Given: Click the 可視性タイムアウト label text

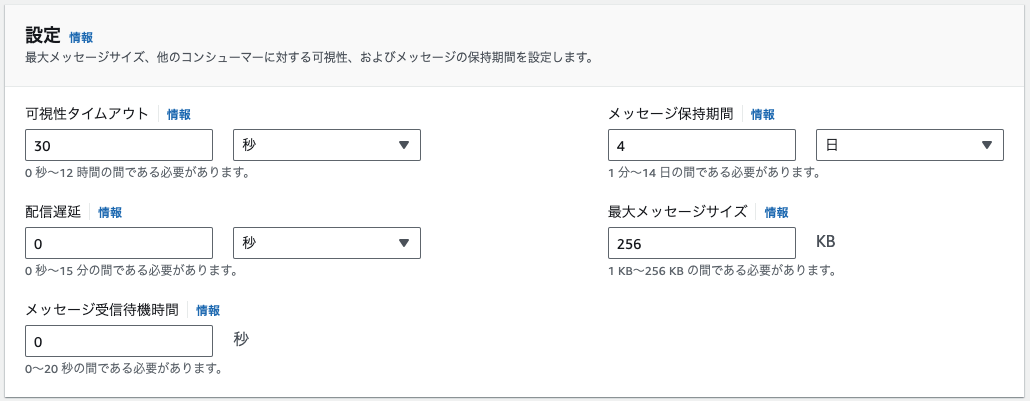Looking at the screenshot, I should coord(87,114).
